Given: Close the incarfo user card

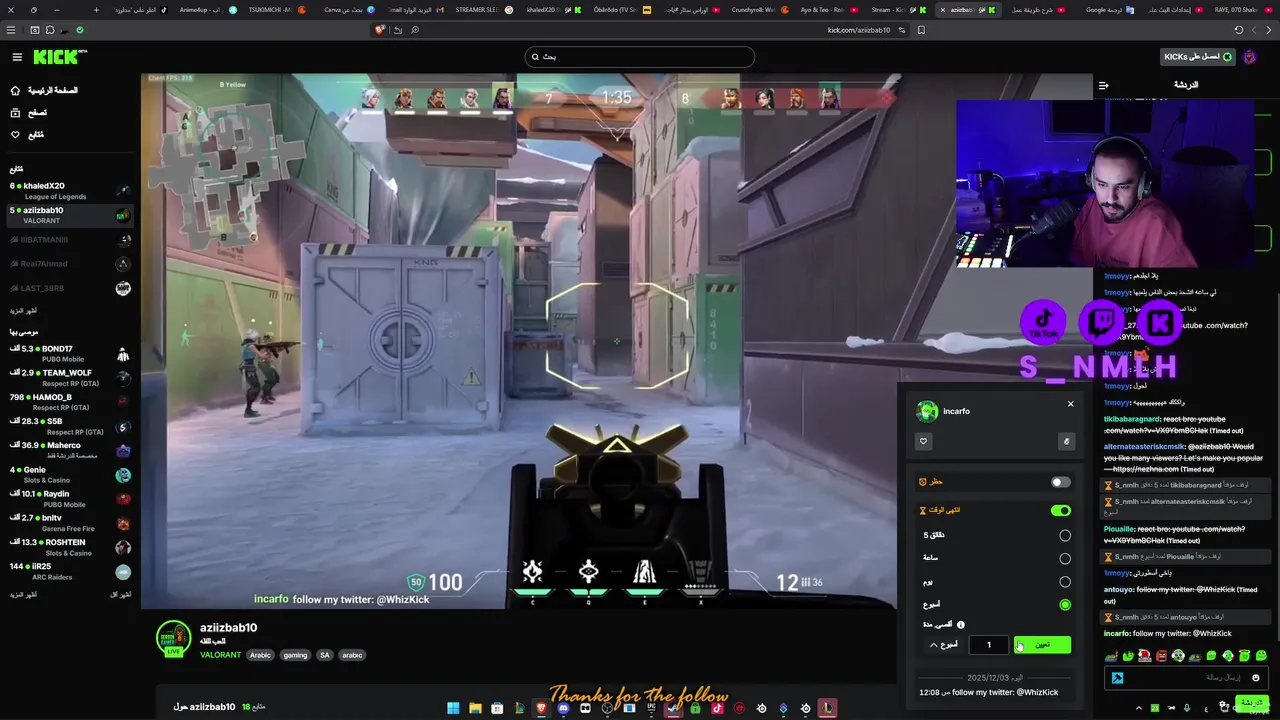Looking at the screenshot, I should [x=1070, y=404].
